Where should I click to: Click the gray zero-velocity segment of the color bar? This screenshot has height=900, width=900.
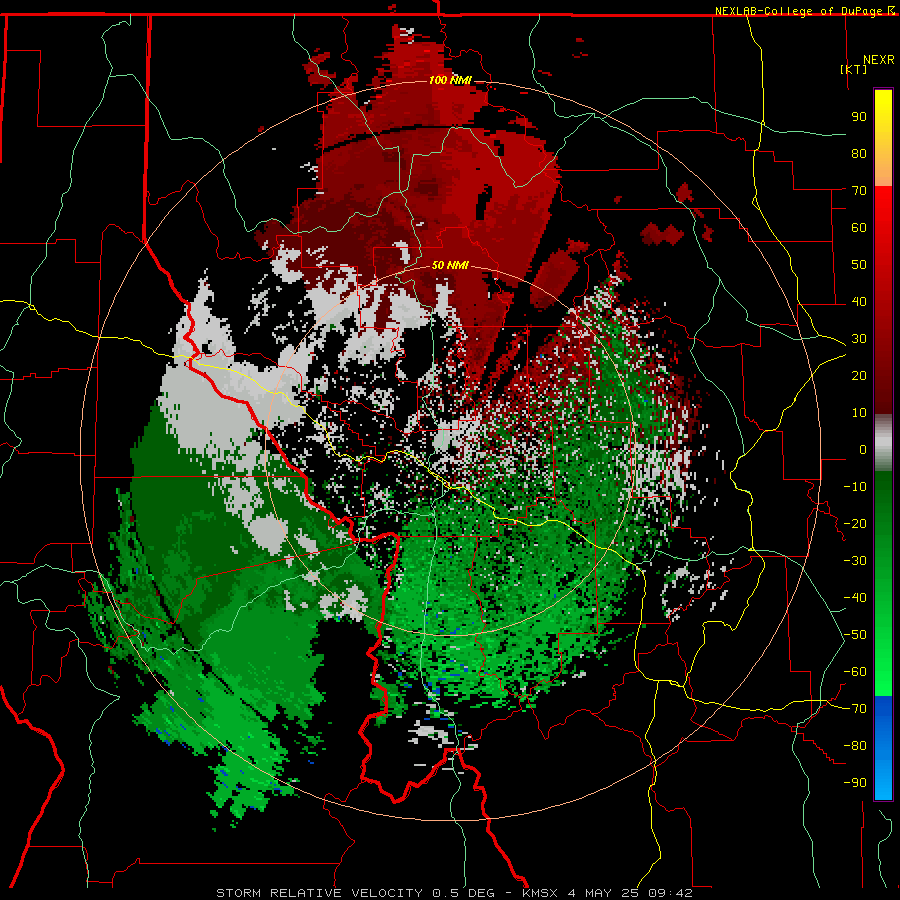coord(883,443)
